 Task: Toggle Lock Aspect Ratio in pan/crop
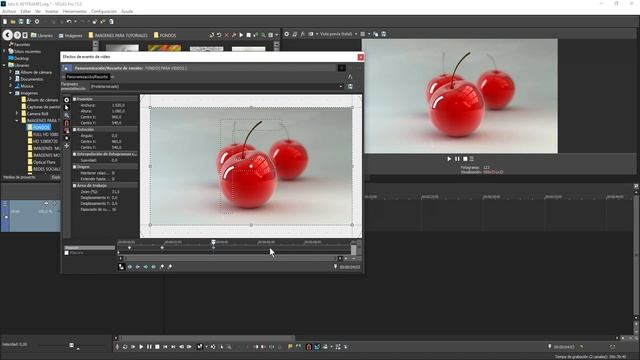67,131
